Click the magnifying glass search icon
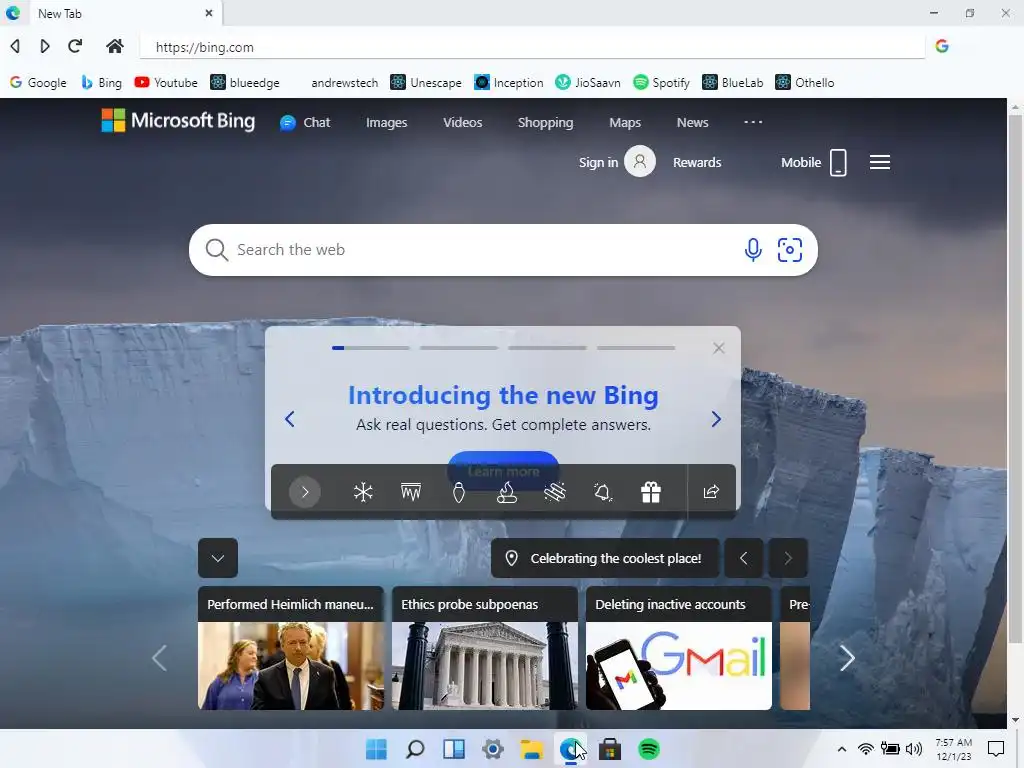The image size is (1024, 768). click(216, 250)
